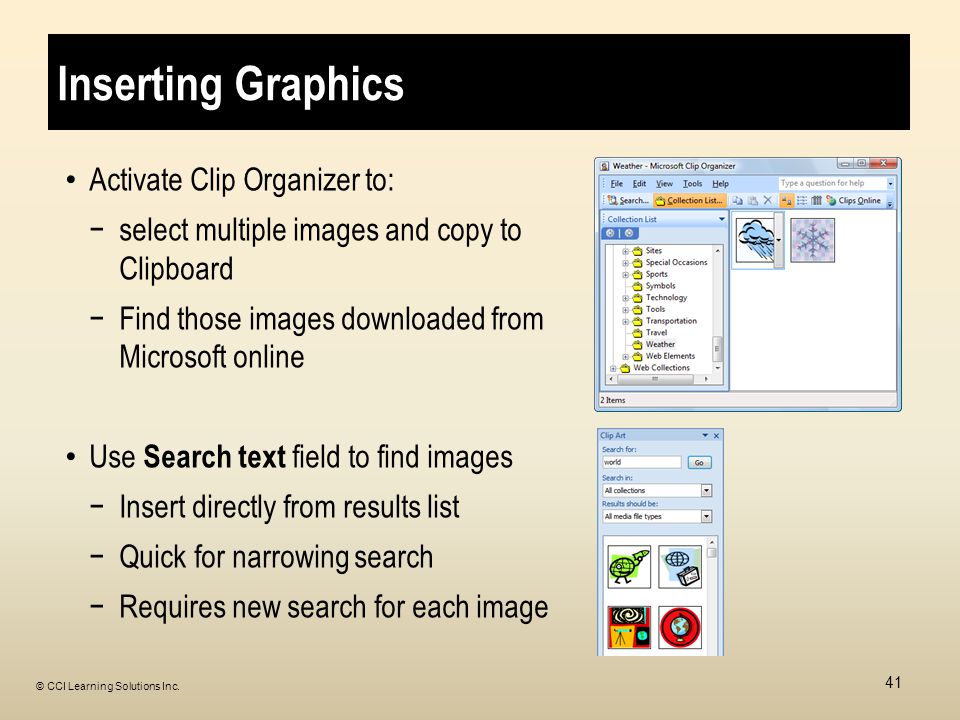Viewport: 960px width, 720px height.
Task: Open the 'Search in' All collections dropdown
Action: click(x=706, y=490)
